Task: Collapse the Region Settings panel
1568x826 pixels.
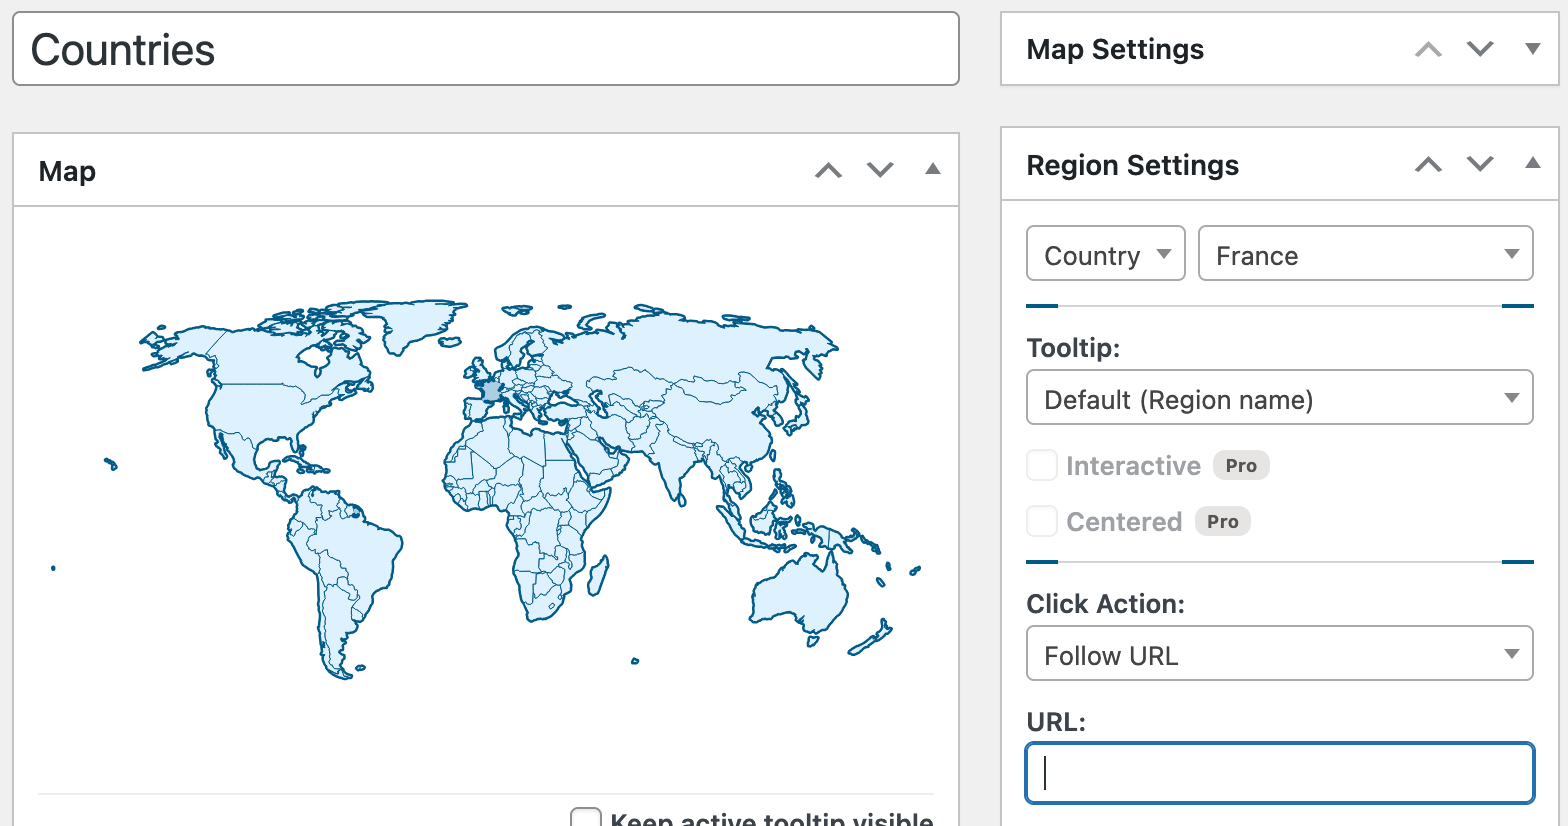Action: point(1532,164)
